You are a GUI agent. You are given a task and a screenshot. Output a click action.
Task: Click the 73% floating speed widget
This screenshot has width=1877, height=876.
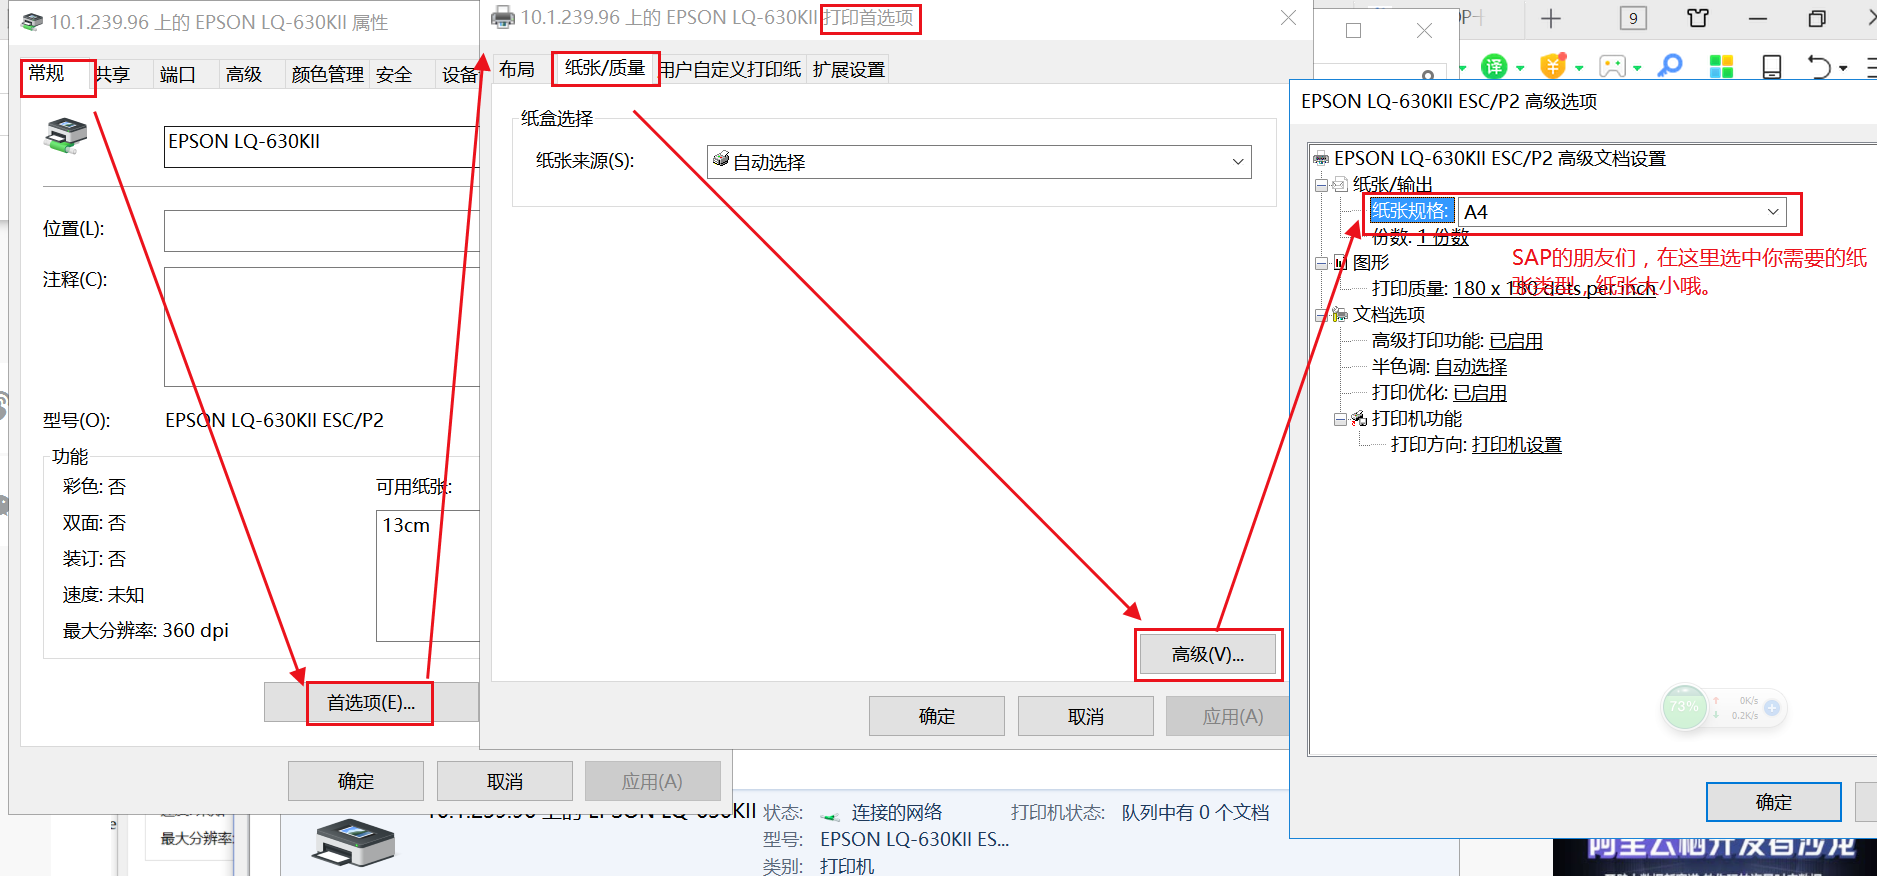pyautogui.click(x=1684, y=707)
